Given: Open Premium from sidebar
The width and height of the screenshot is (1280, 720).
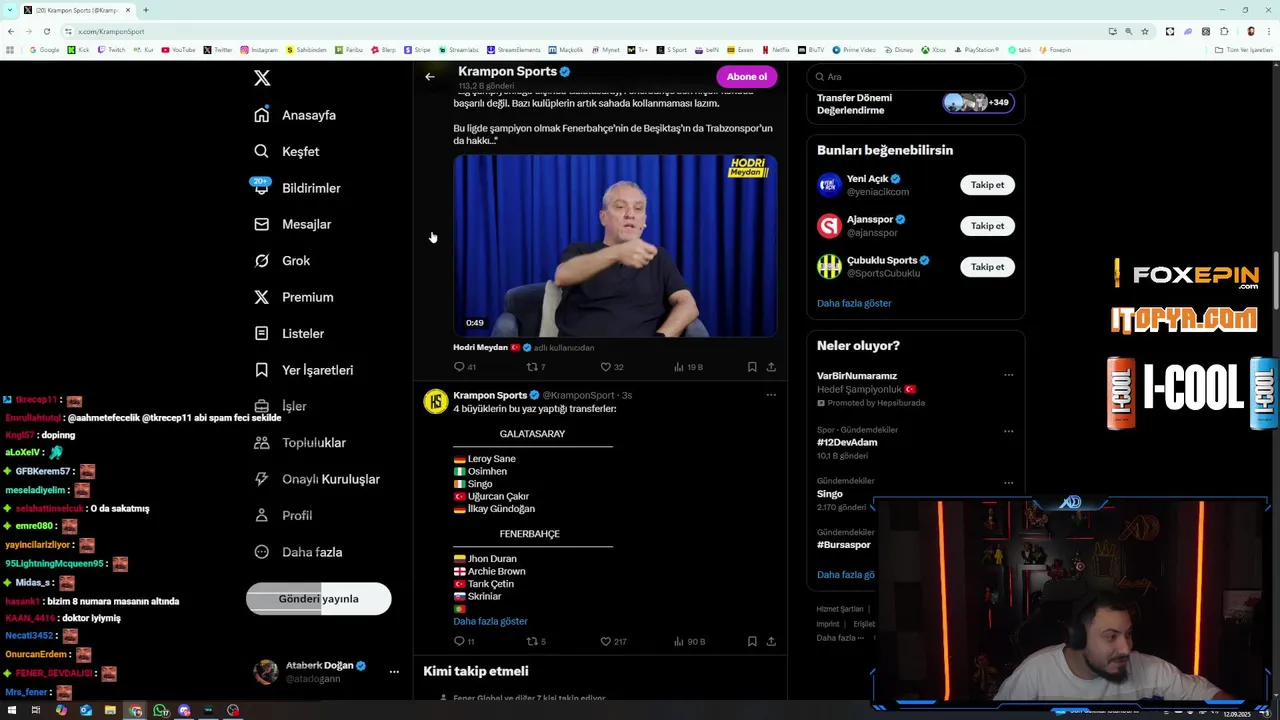Looking at the screenshot, I should 293,297.
